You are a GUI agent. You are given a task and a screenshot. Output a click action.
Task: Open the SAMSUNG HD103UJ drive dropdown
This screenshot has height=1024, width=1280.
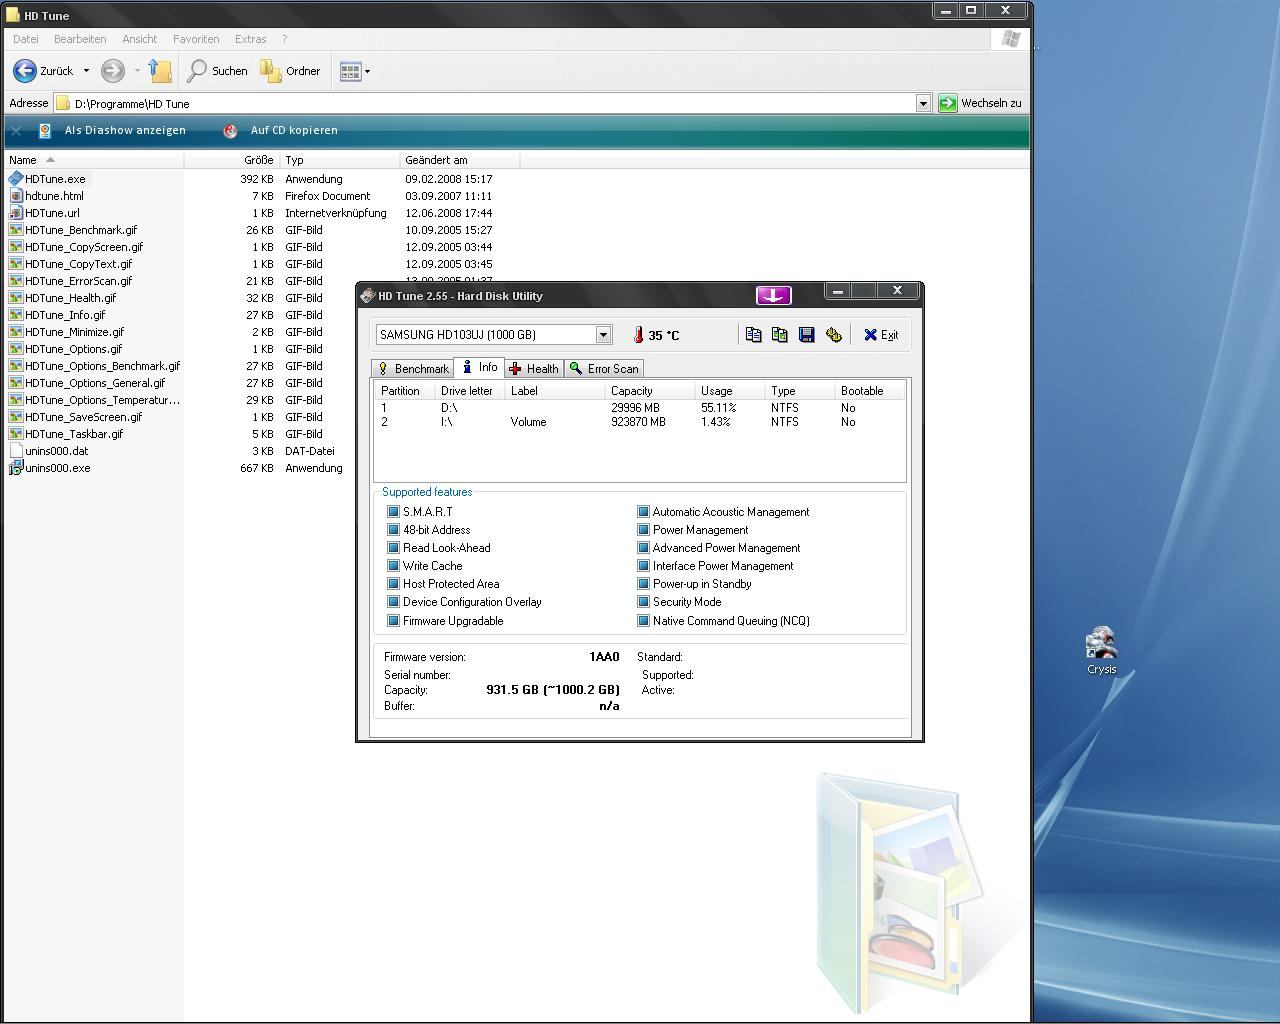[603, 335]
